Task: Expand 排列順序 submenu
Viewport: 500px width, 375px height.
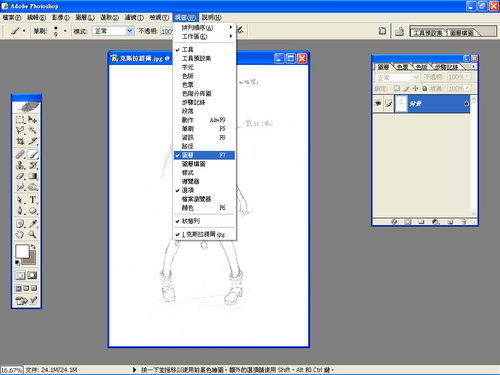Action: click(204, 27)
